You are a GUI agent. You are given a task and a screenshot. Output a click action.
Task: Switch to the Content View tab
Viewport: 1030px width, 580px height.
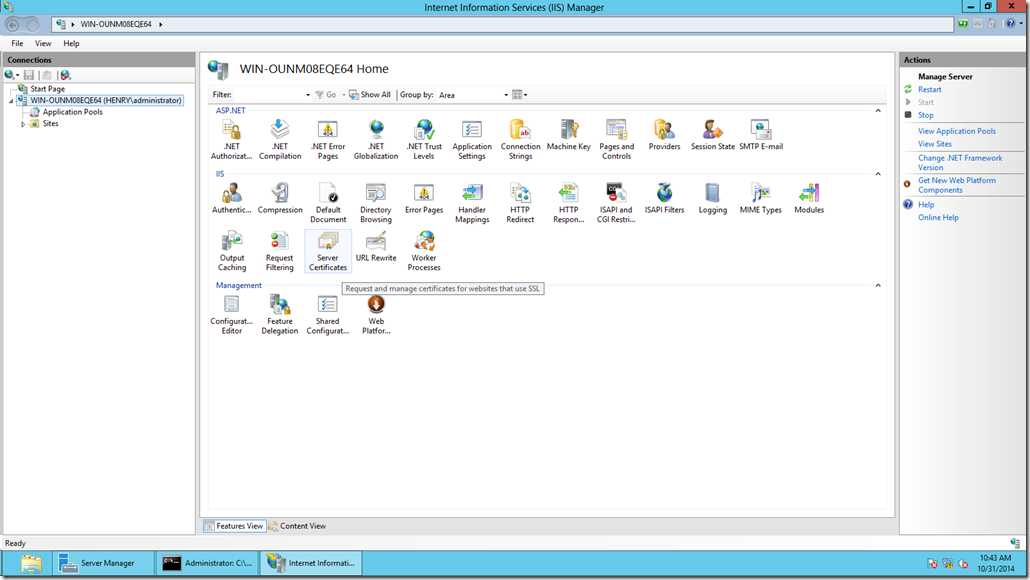297,526
